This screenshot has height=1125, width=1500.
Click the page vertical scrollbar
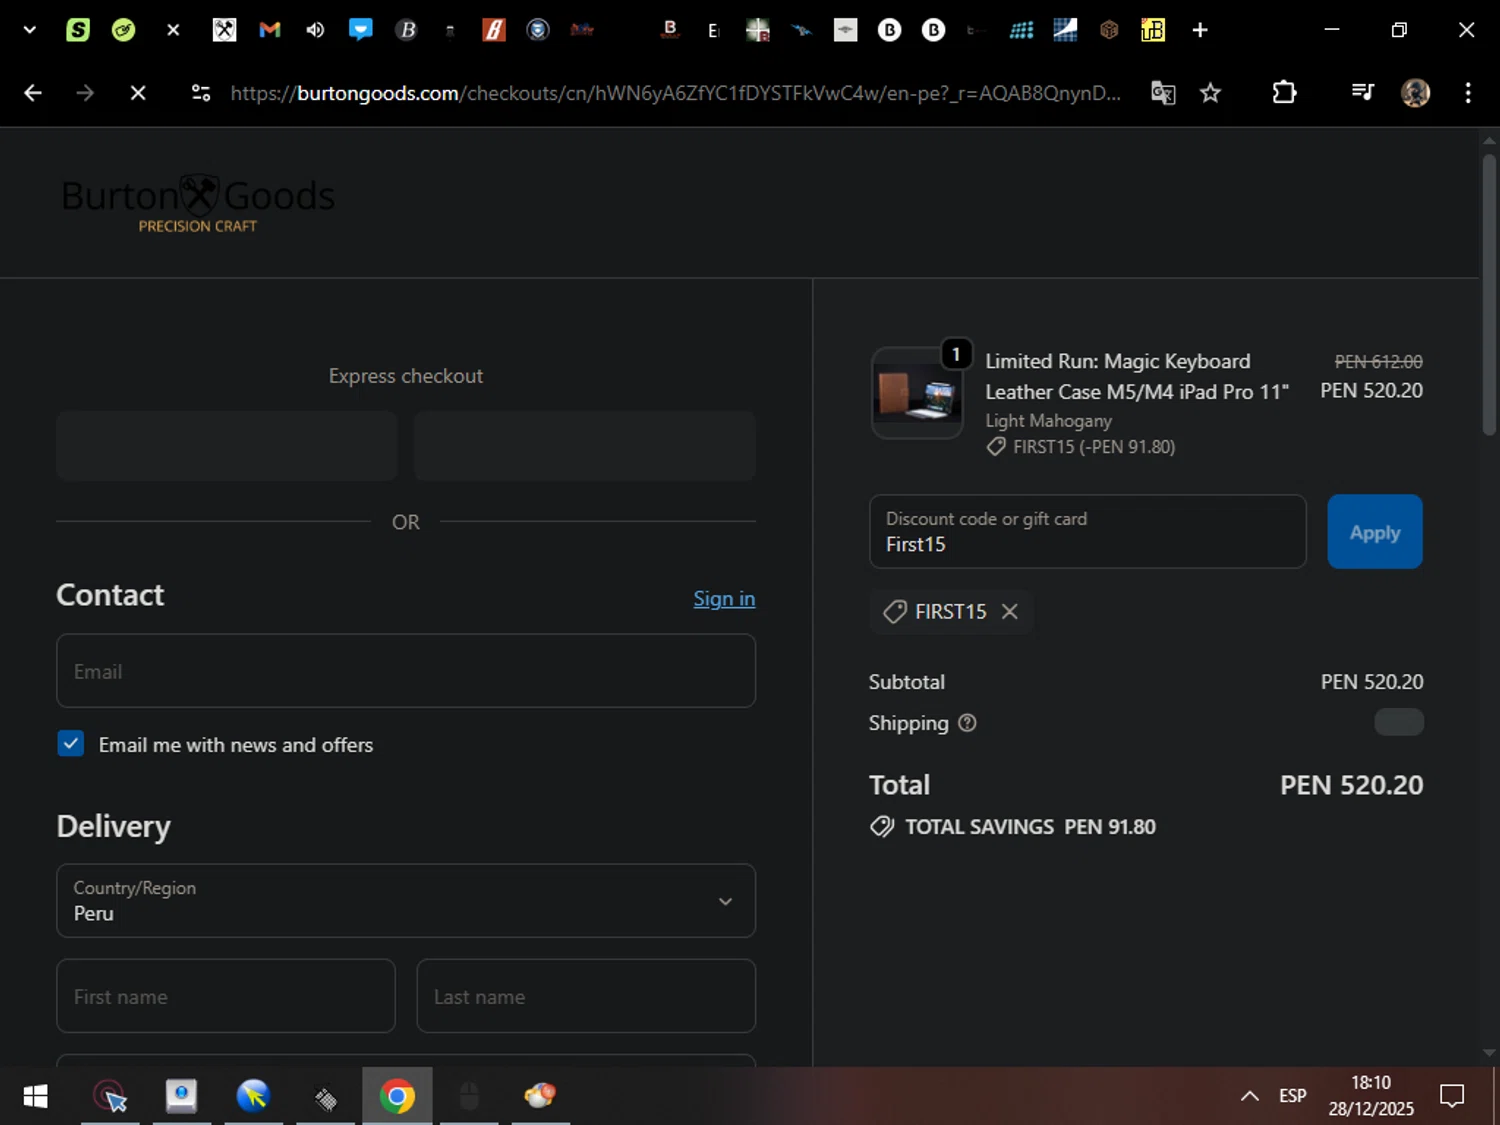pos(1489,296)
